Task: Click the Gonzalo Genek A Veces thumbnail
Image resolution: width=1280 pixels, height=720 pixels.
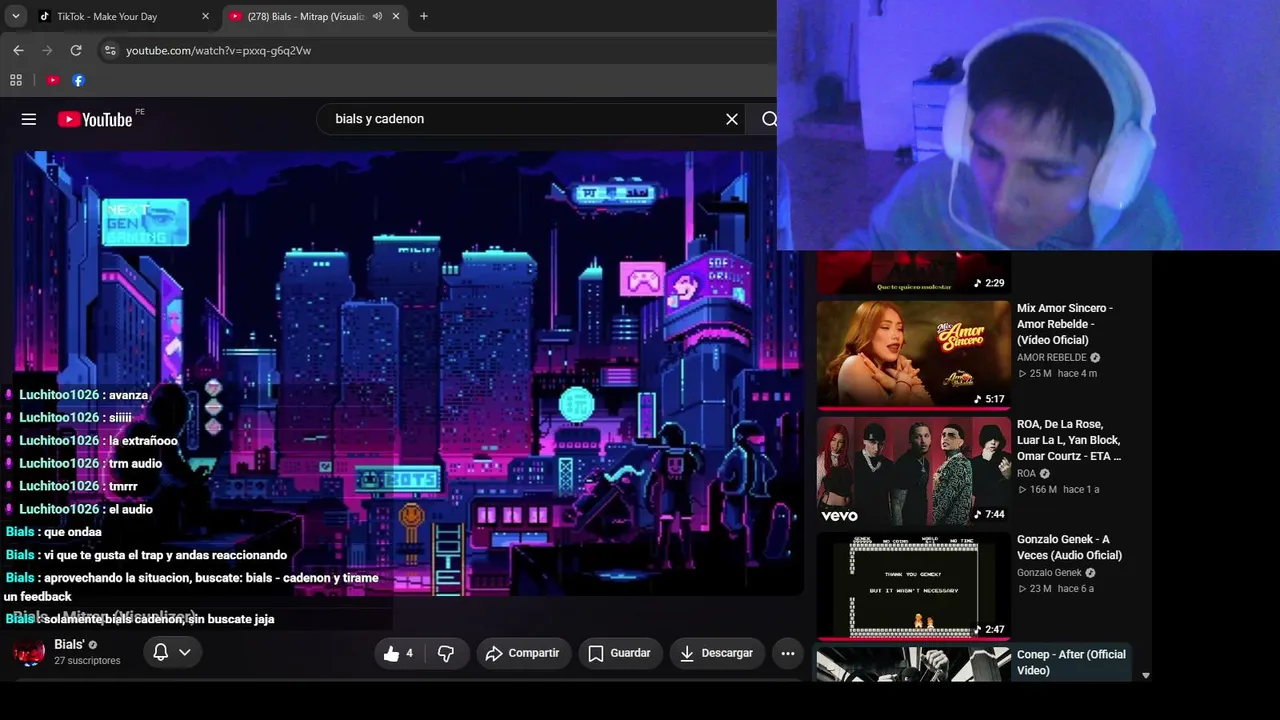Action: click(x=913, y=585)
